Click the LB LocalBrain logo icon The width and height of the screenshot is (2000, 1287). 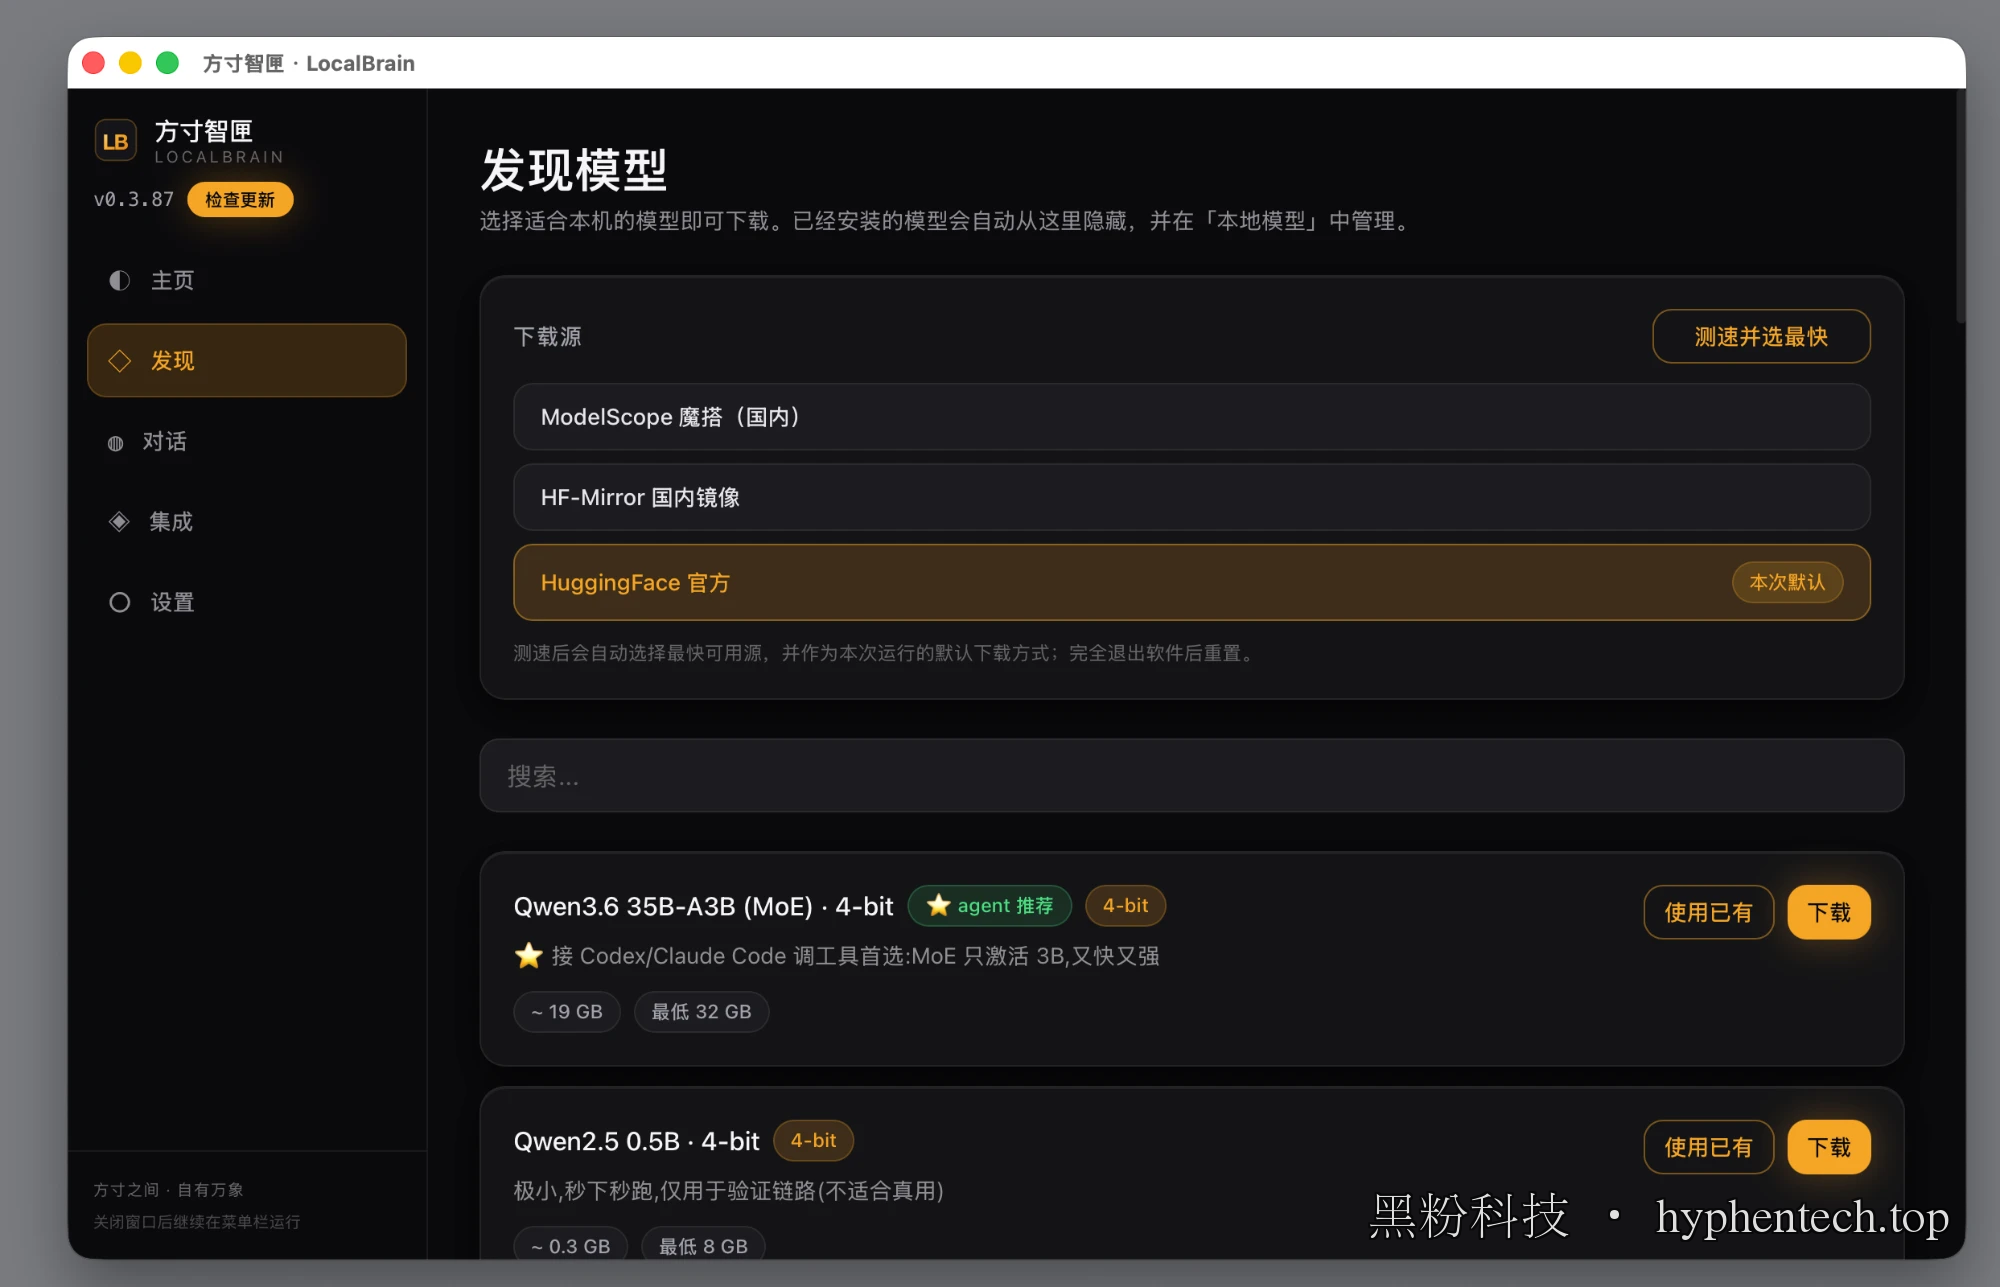click(x=115, y=141)
